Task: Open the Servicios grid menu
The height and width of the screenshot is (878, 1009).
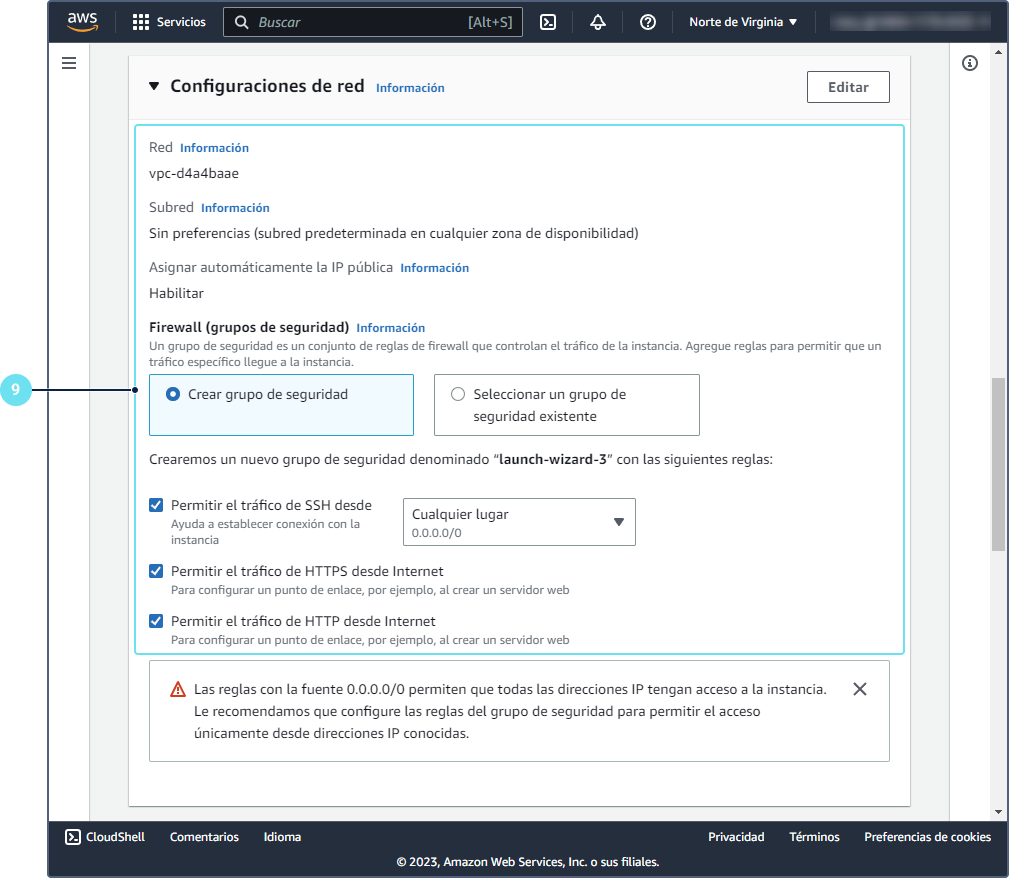Action: pos(169,22)
